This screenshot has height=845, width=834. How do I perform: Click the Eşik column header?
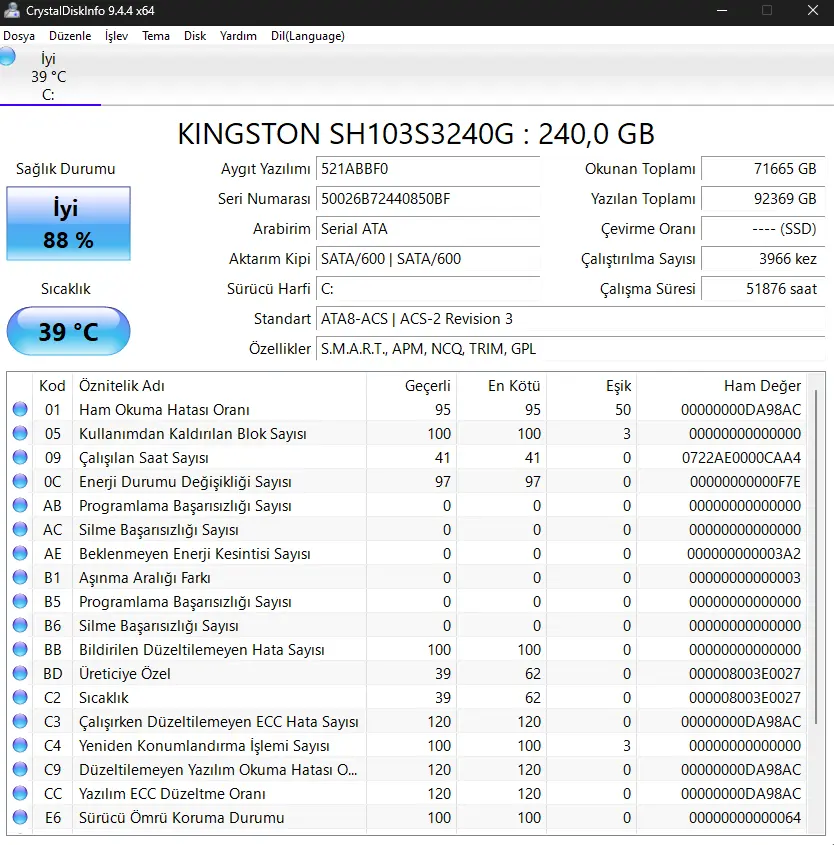pyautogui.click(x=592, y=386)
